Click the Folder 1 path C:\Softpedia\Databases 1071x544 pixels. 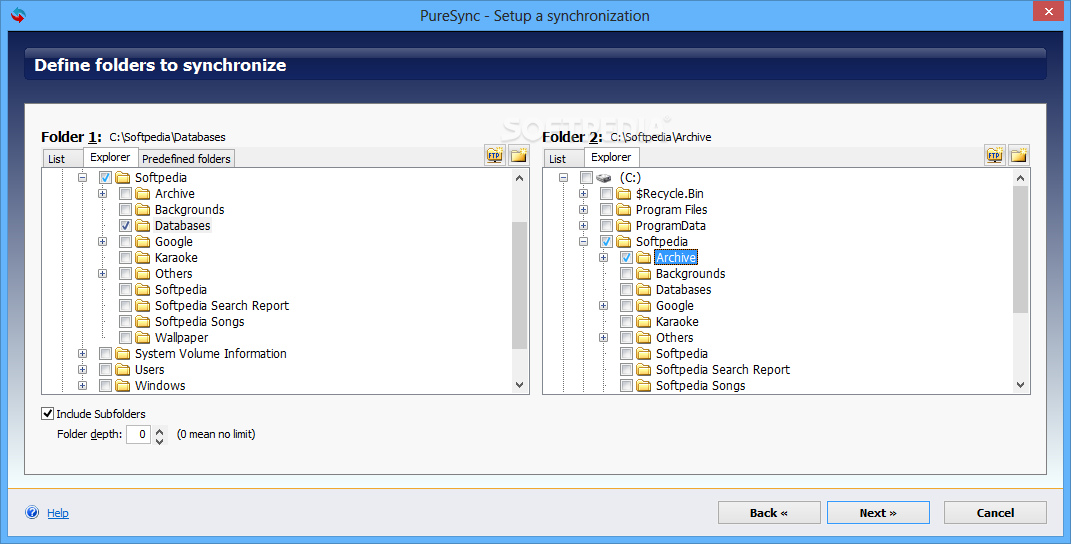click(167, 137)
